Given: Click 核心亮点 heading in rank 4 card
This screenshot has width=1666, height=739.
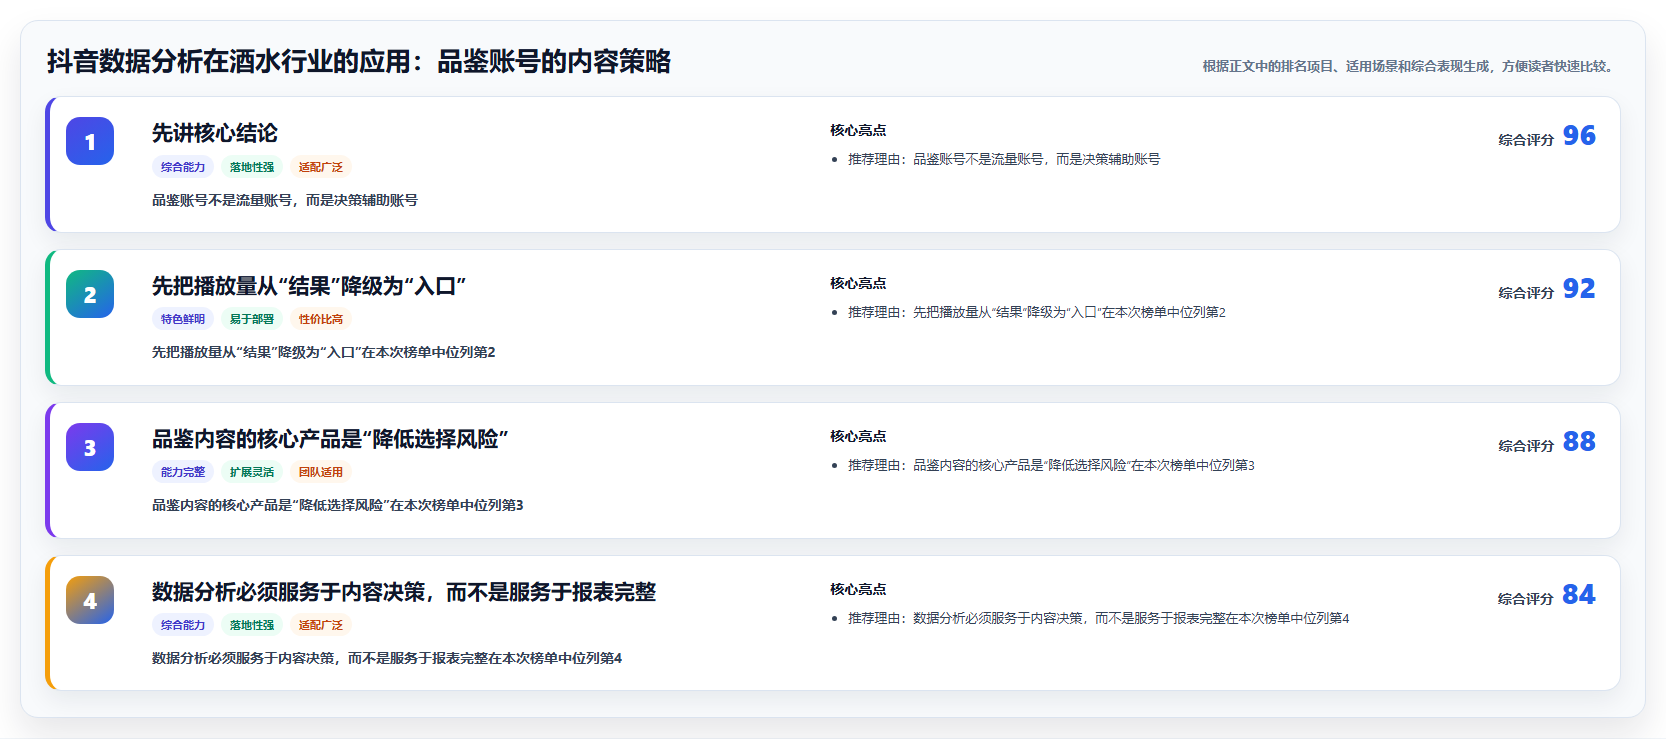Looking at the screenshot, I should pos(858,589).
